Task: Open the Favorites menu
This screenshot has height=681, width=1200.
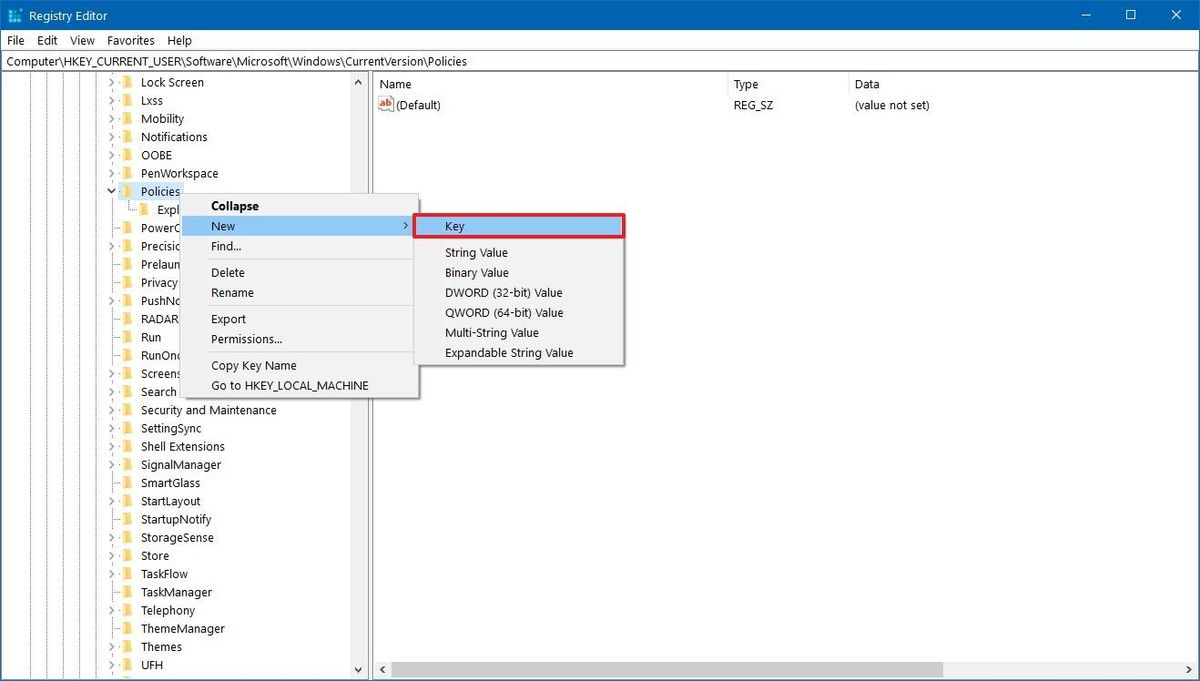Action: [130, 40]
